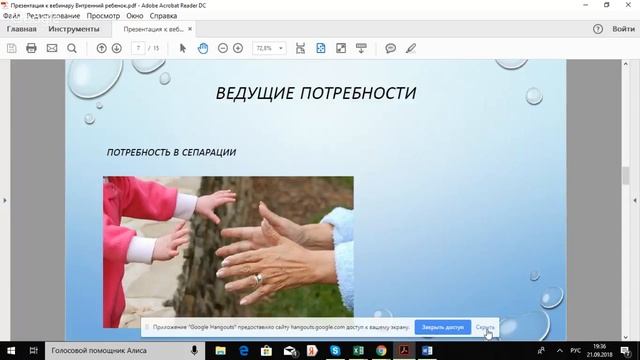Click Adobe Acrobat Reader taskbar icon
Image resolution: width=640 pixels, height=360 pixels.
tap(404, 351)
